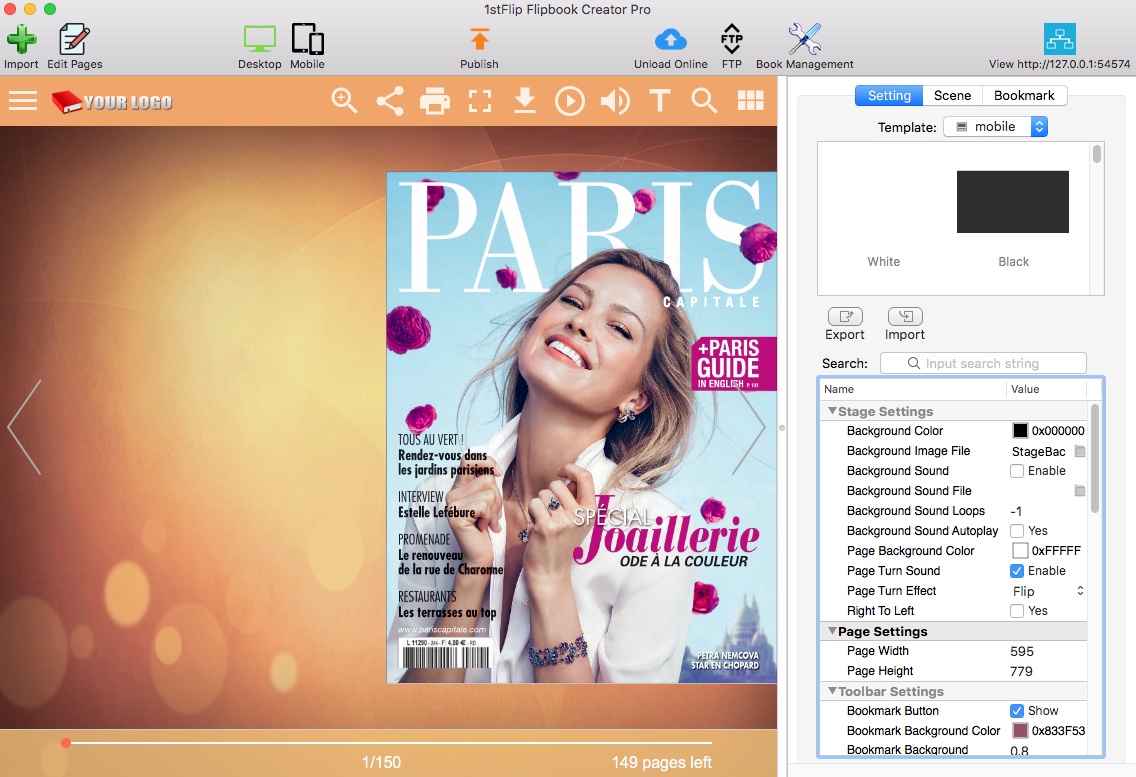Collapse the Toolbar Settings group
The height and width of the screenshot is (777, 1136).
point(832,691)
